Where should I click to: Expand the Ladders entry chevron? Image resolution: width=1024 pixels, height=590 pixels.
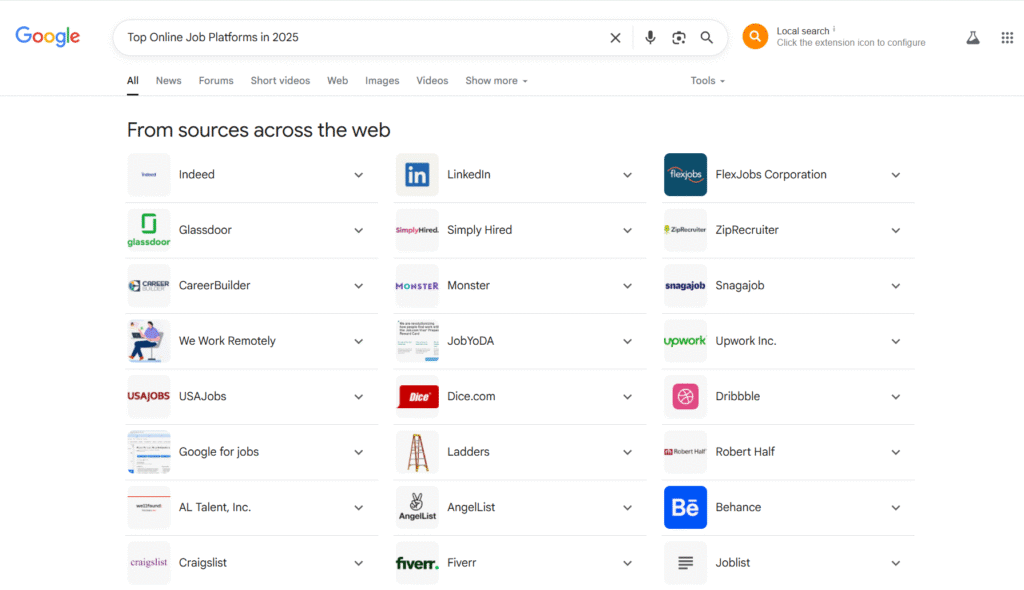(x=627, y=453)
